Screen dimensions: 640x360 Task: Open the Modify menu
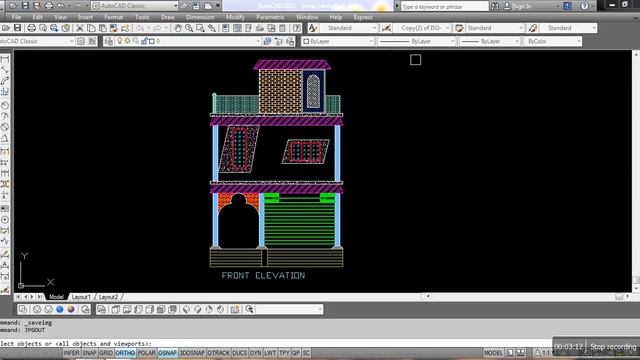click(235, 17)
